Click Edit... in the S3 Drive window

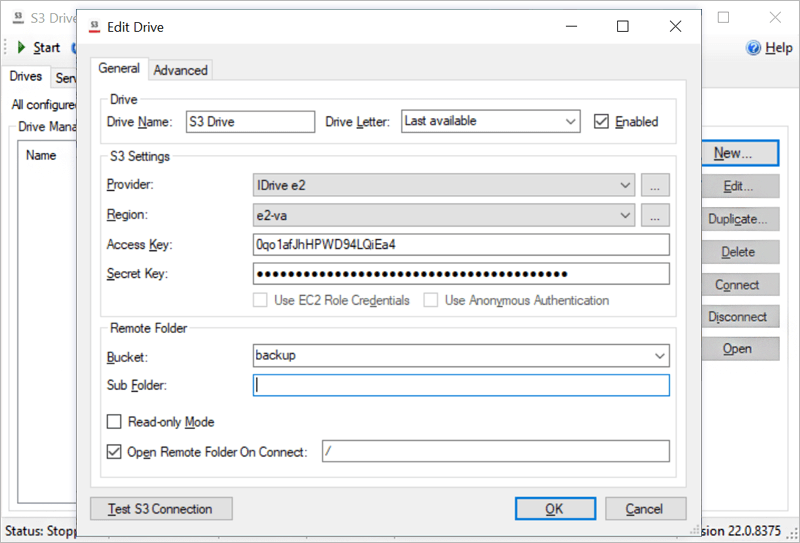point(740,186)
